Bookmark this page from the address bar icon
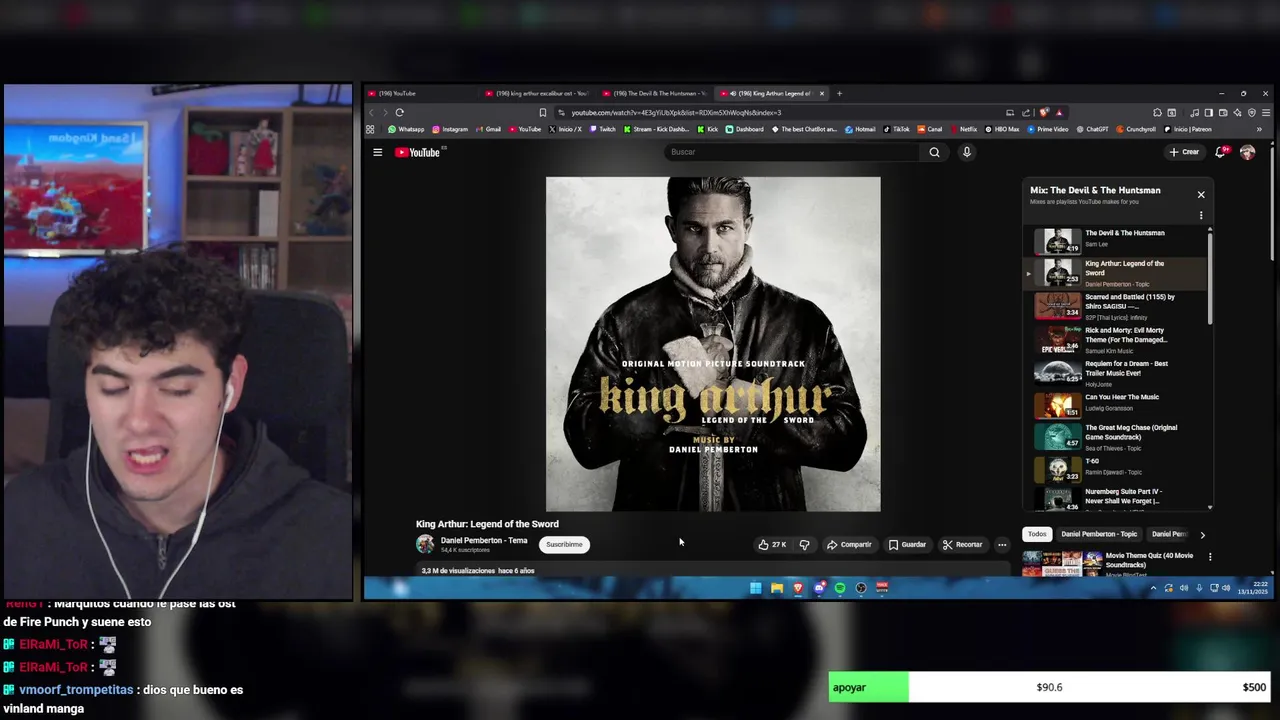Image resolution: width=1280 pixels, height=720 pixels. pyautogui.click(x=543, y=113)
